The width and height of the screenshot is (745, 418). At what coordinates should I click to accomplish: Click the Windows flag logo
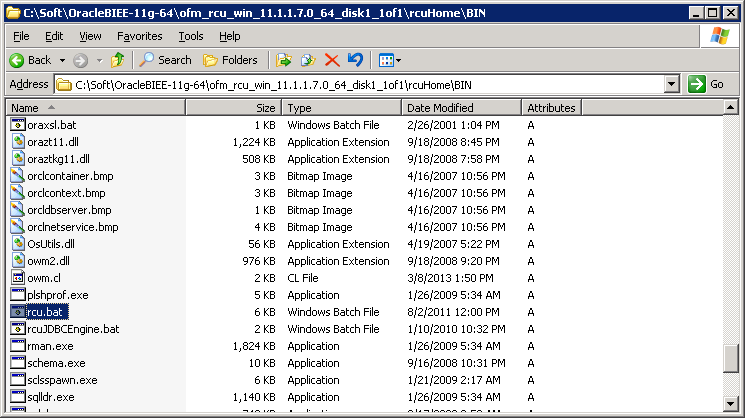(719, 36)
